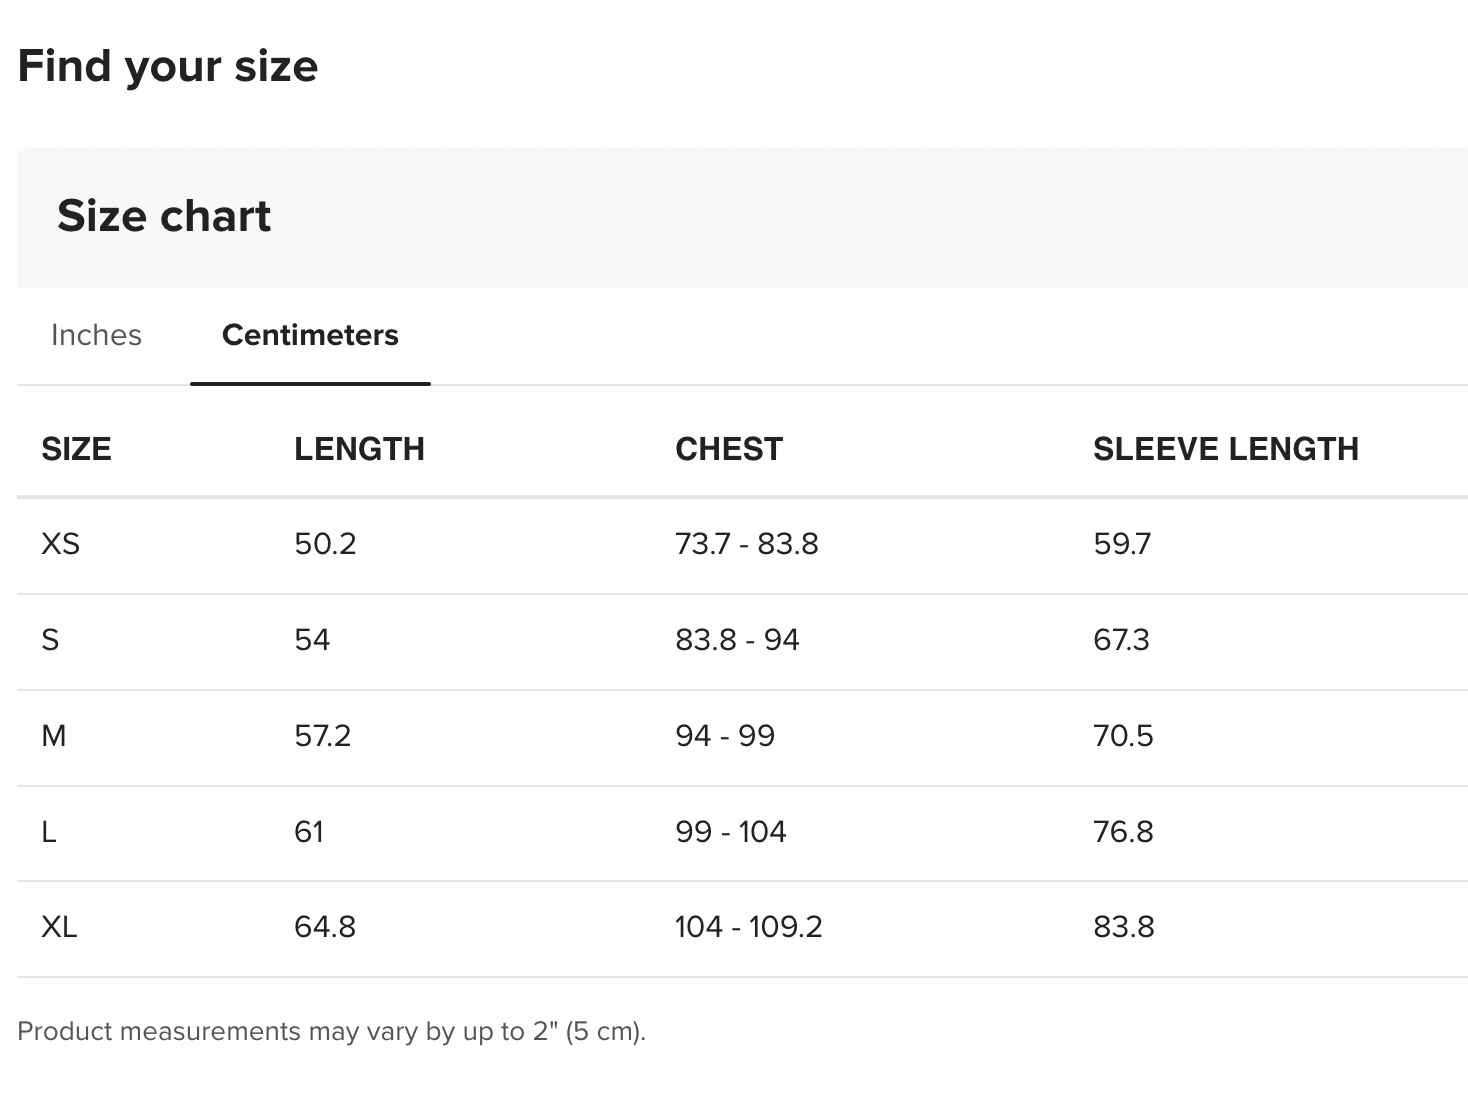Click the XS chest value 73.7 - 83.8
Viewport: 1468px width, 1094px height.
(x=746, y=544)
